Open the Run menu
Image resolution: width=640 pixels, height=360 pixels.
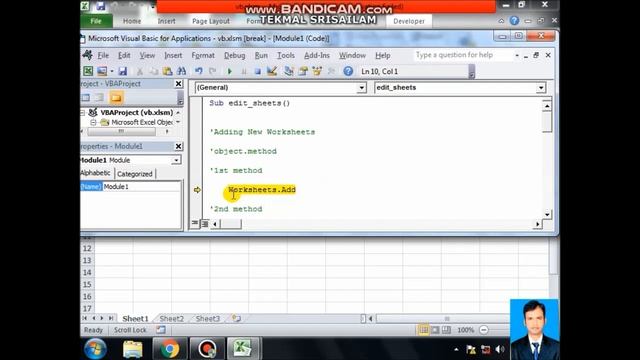pyautogui.click(x=261, y=55)
